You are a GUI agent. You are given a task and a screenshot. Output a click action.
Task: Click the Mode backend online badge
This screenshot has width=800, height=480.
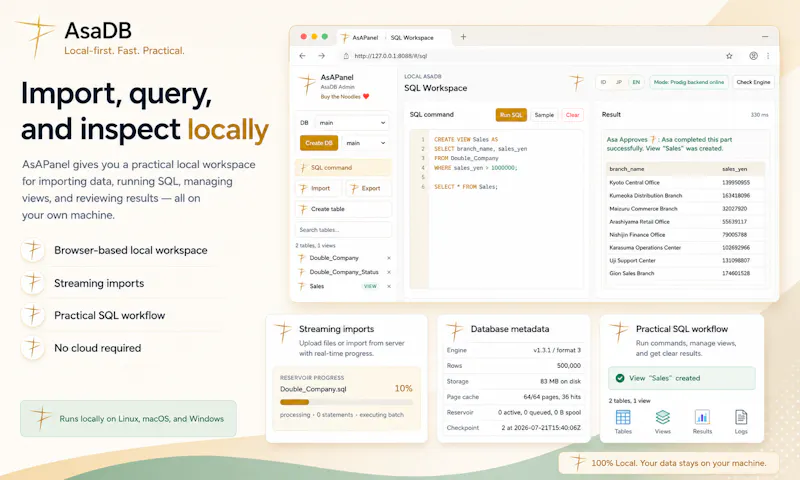coord(689,82)
